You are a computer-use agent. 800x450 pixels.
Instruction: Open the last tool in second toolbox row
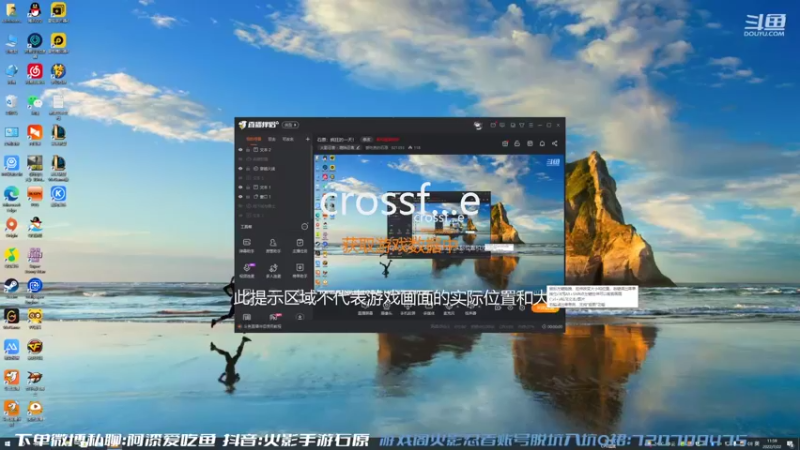coord(299,270)
